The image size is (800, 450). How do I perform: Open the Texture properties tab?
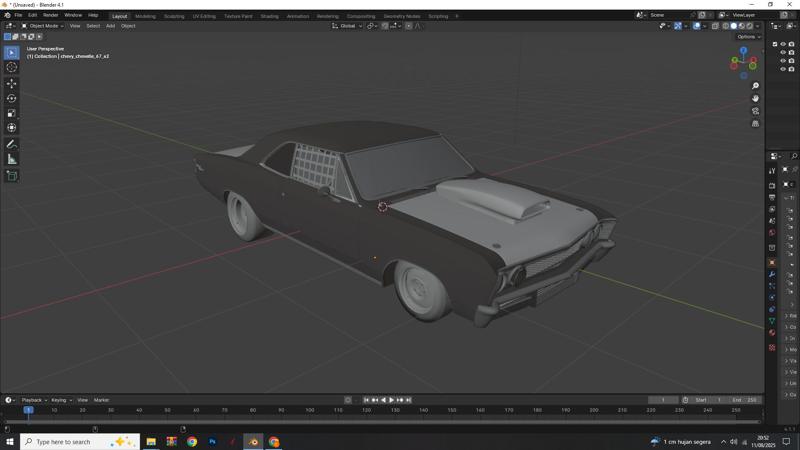(772, 347)
